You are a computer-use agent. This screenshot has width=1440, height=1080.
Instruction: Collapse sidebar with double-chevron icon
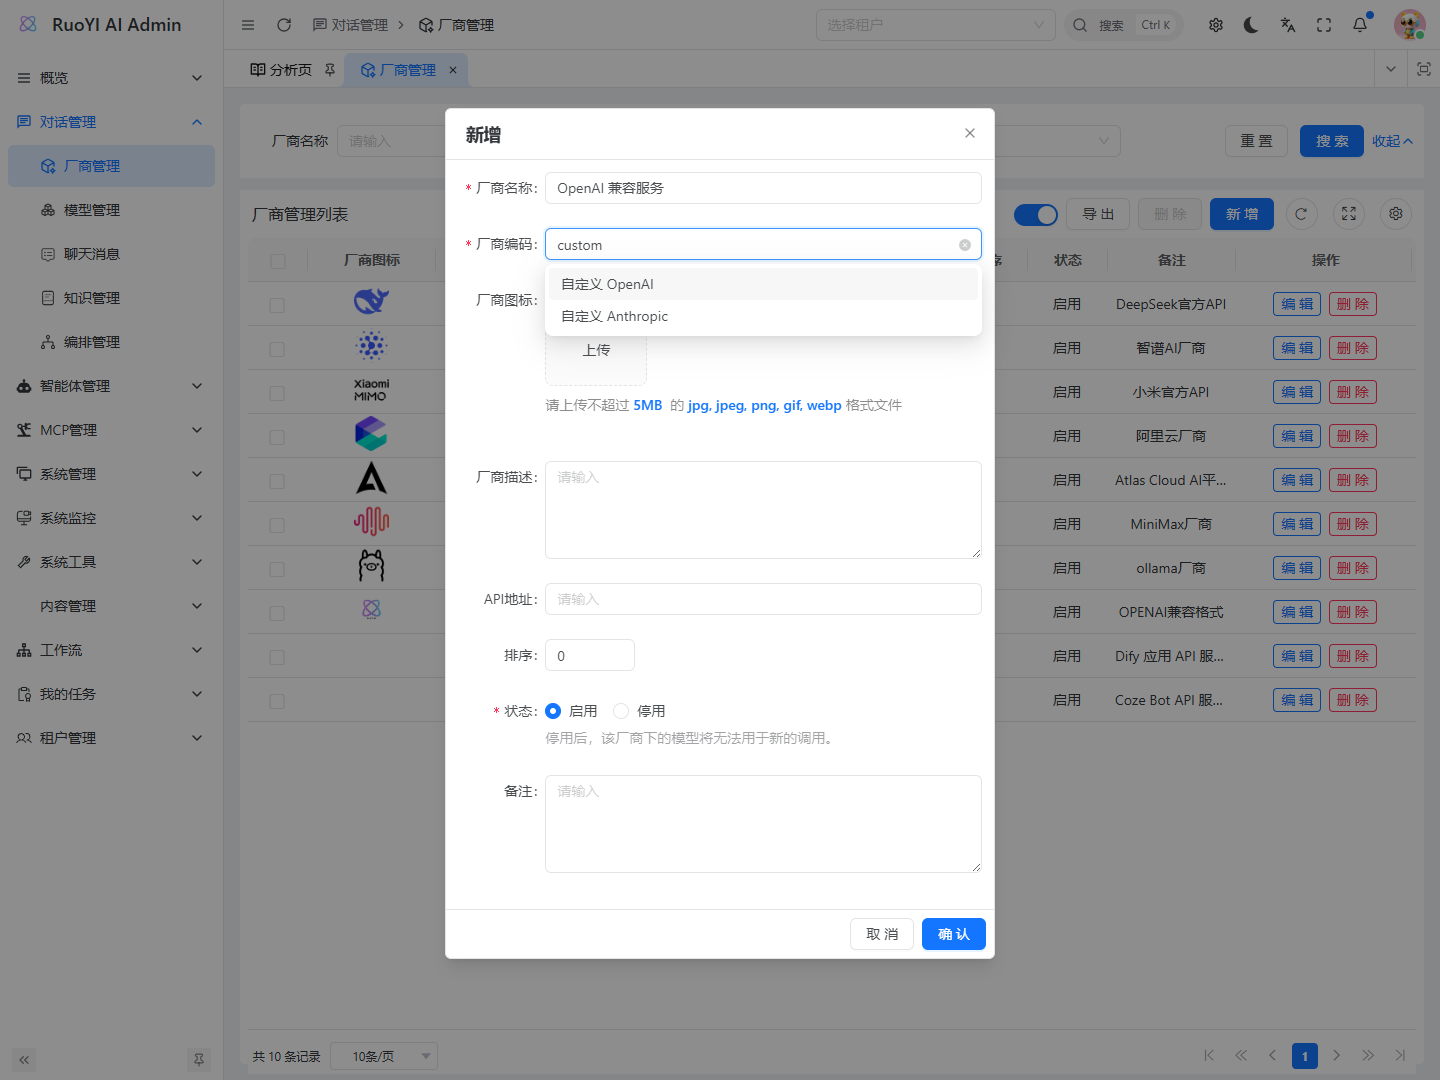24,1060
